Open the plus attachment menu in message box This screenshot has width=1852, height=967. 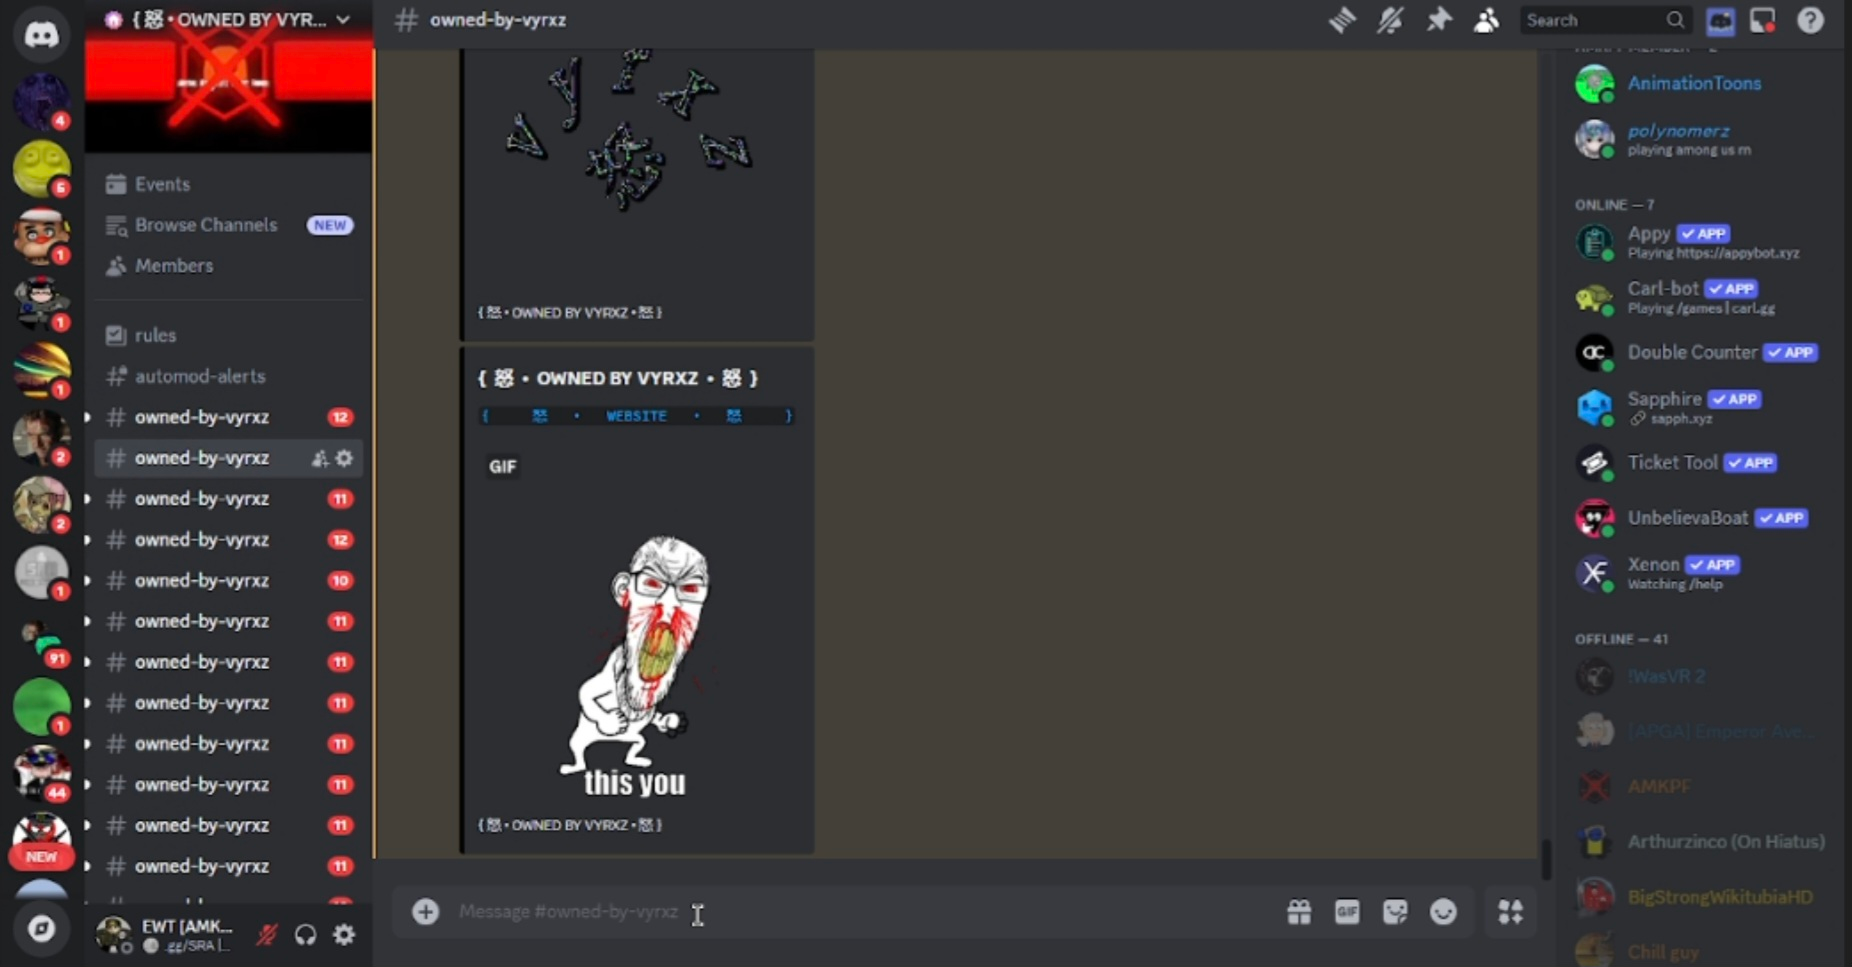coord(426,912)
